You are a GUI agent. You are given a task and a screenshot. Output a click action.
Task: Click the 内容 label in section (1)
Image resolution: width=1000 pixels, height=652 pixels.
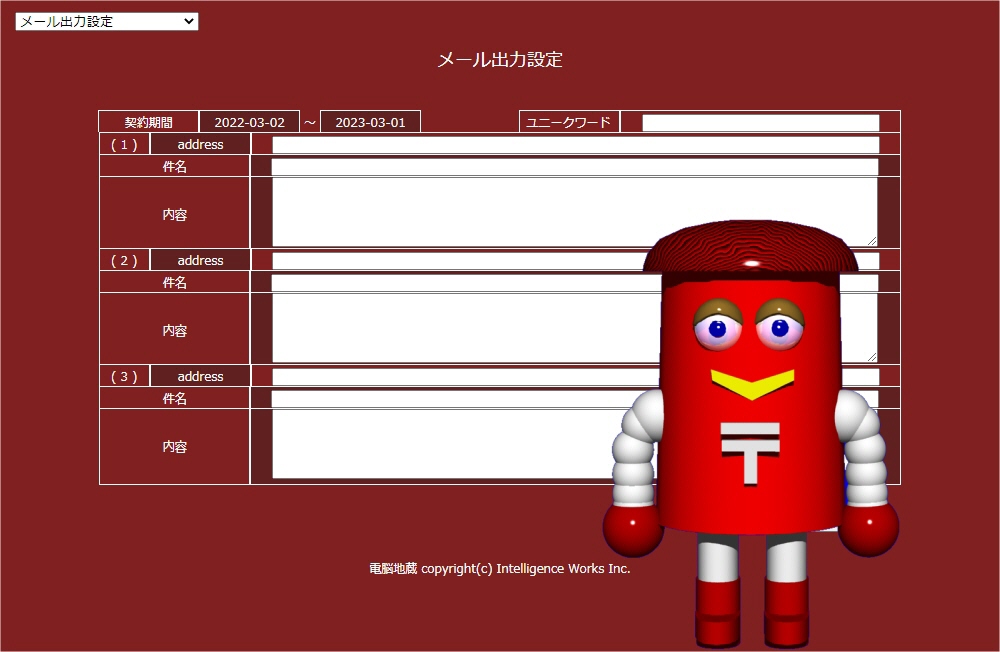[174, 214]
